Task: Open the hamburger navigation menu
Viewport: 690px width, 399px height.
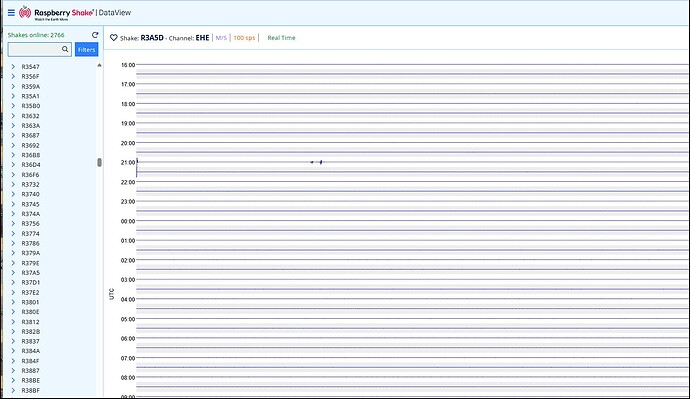Action: coord(11,13)
